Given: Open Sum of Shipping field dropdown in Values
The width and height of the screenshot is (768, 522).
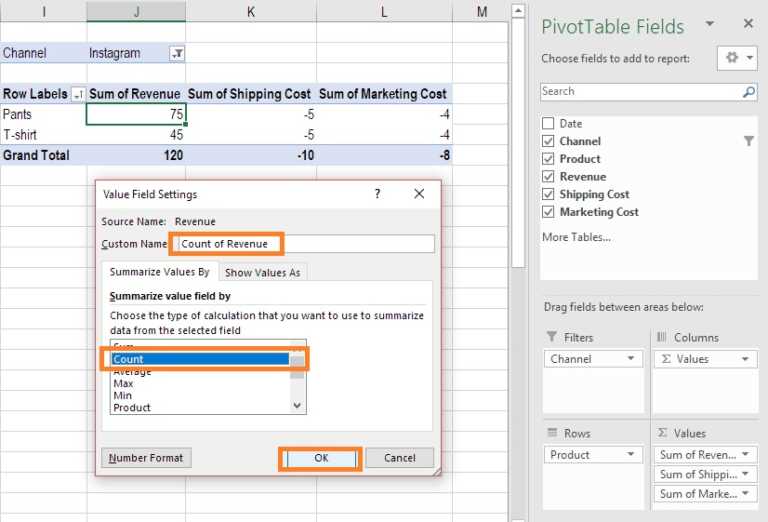Looking at the screenshot, I should (745, 474).
